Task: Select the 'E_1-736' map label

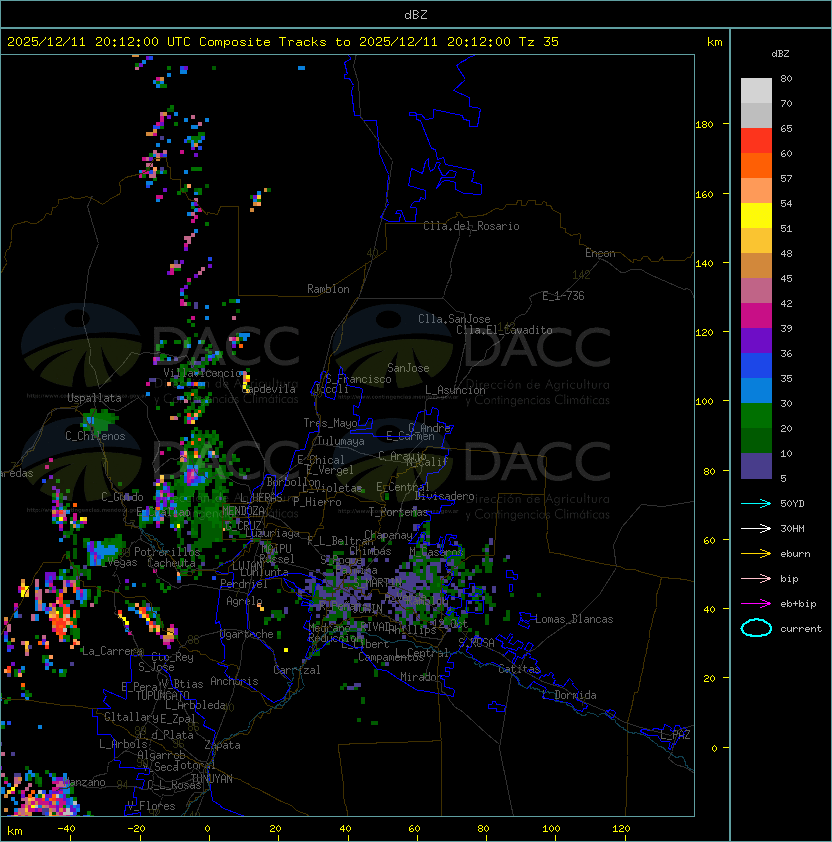Action: pyautogui.click(x=563, y=296)
